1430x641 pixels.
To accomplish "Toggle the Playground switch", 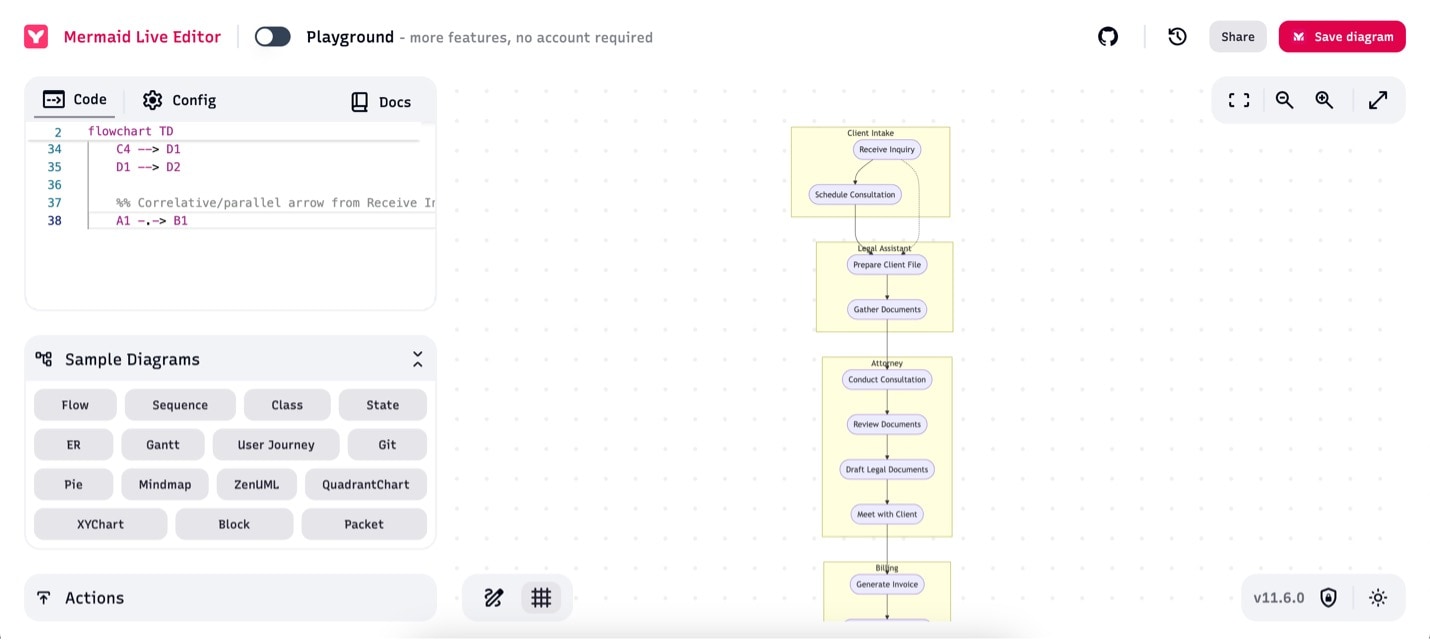I will 273,37.
